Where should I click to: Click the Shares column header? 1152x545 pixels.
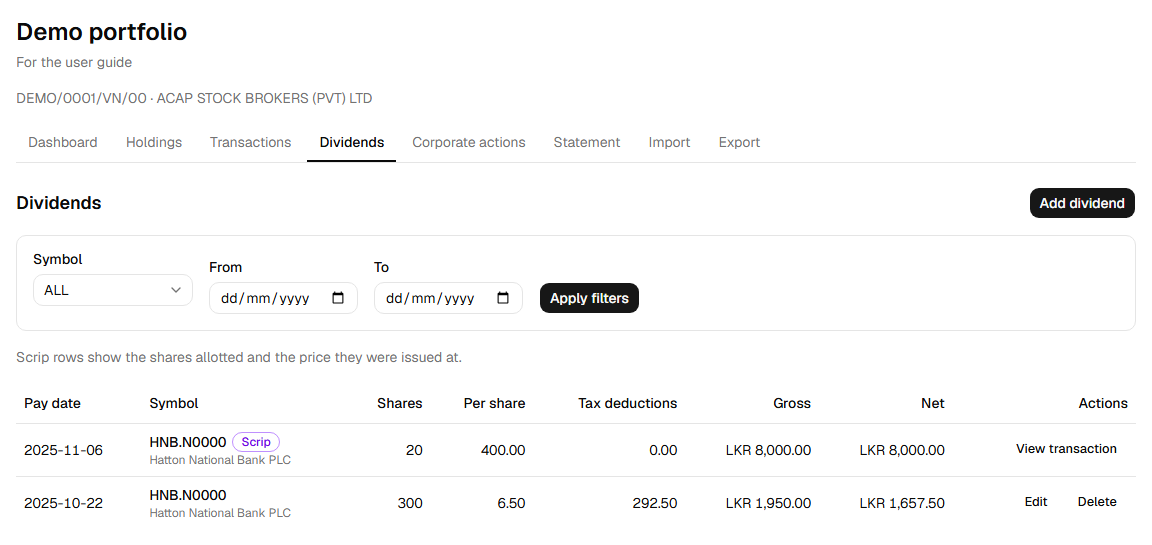(x=400, y=403)
